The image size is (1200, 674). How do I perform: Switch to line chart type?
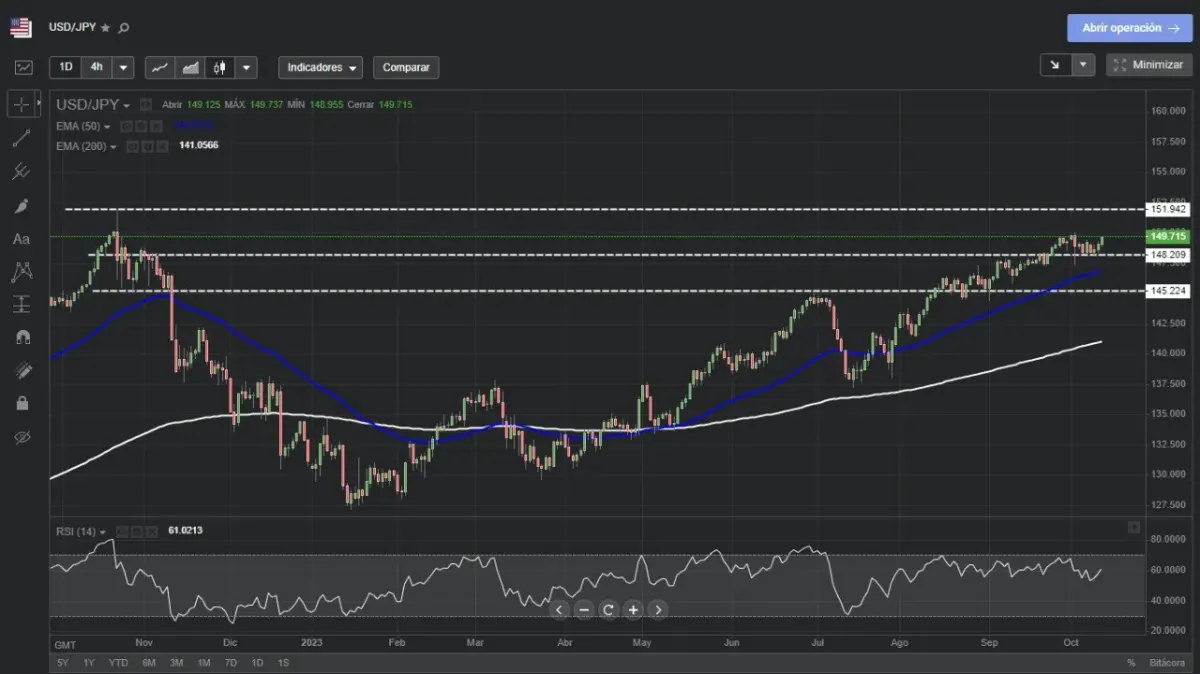(160, 68)
